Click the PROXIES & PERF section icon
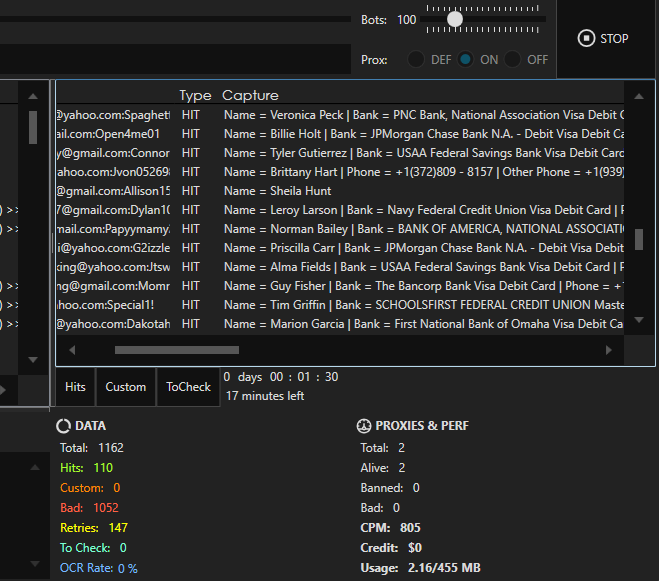Screen dimensions: 659x581 [364, 426]
